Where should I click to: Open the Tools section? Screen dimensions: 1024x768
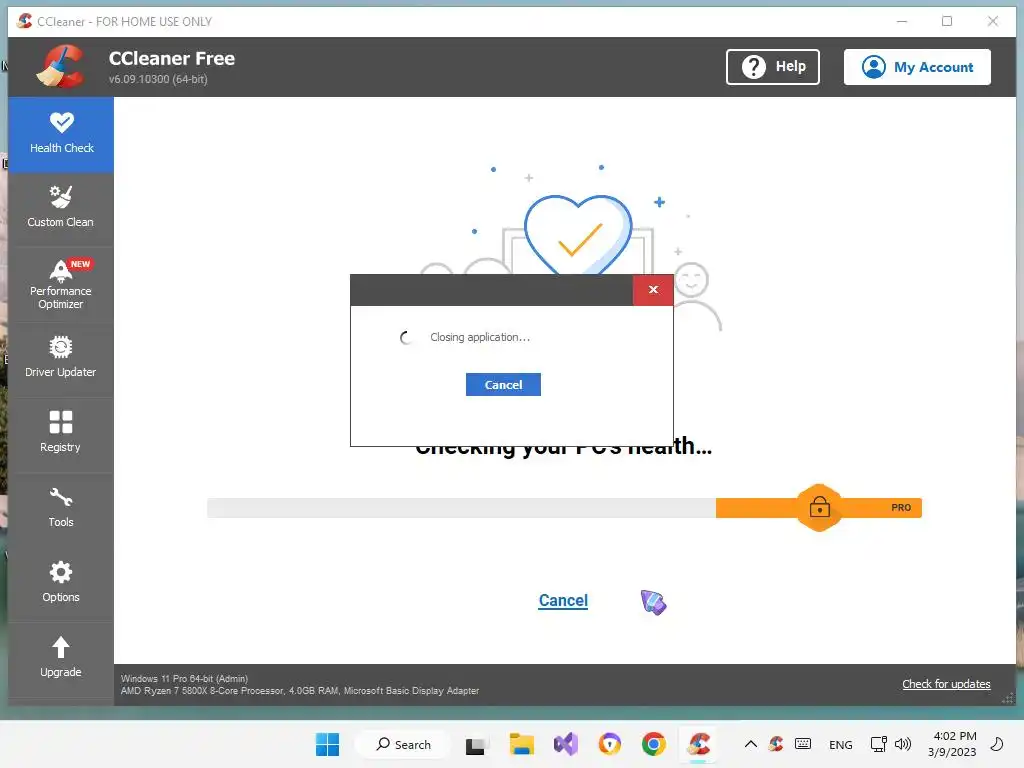point(61,509)
